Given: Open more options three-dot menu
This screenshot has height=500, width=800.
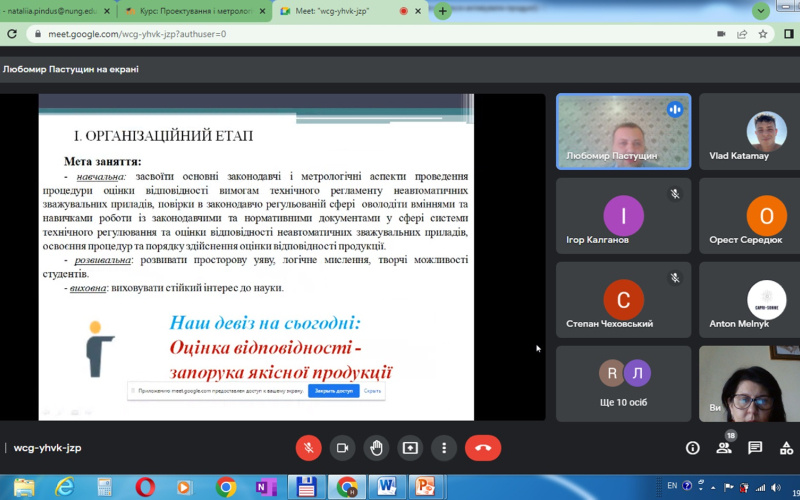Looking at the screenshot, I should pyautogui.click(x=444, y=448).
